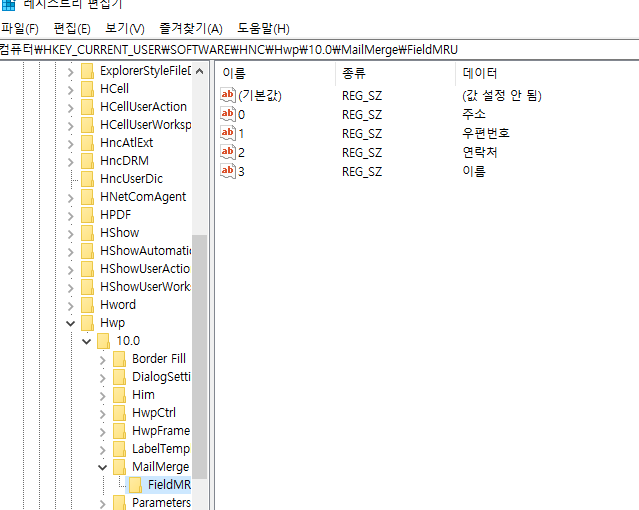The width and height of the screenshot is (639, 510).
Task: Click the Hword folder icon
Action: coord(87,305)
